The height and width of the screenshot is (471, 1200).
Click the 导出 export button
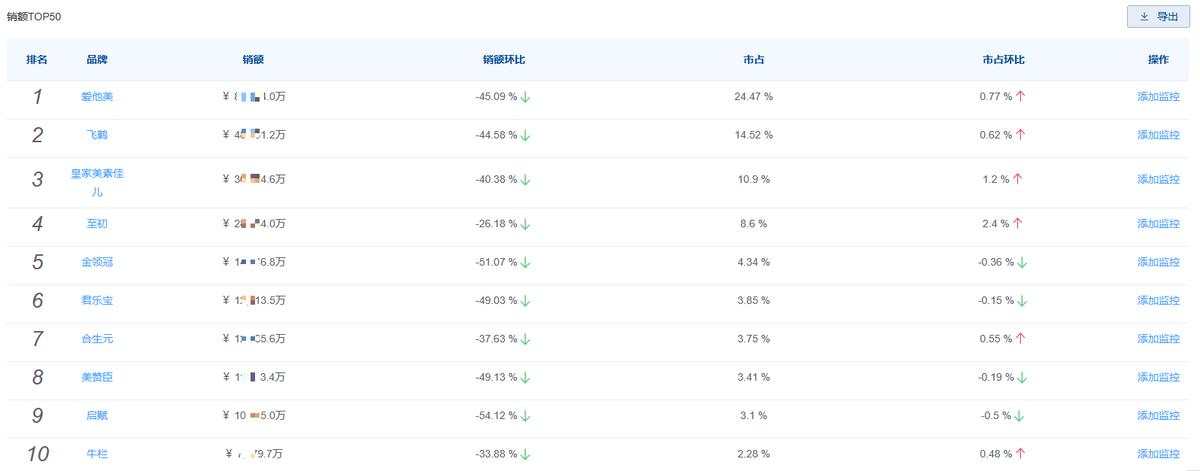[1158, 17]
